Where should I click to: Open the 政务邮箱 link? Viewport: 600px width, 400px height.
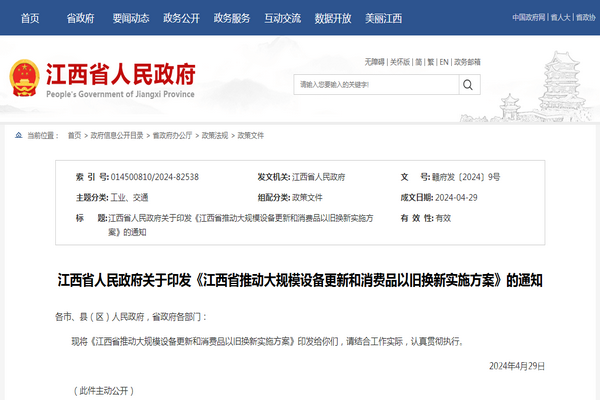coord(467,61)
